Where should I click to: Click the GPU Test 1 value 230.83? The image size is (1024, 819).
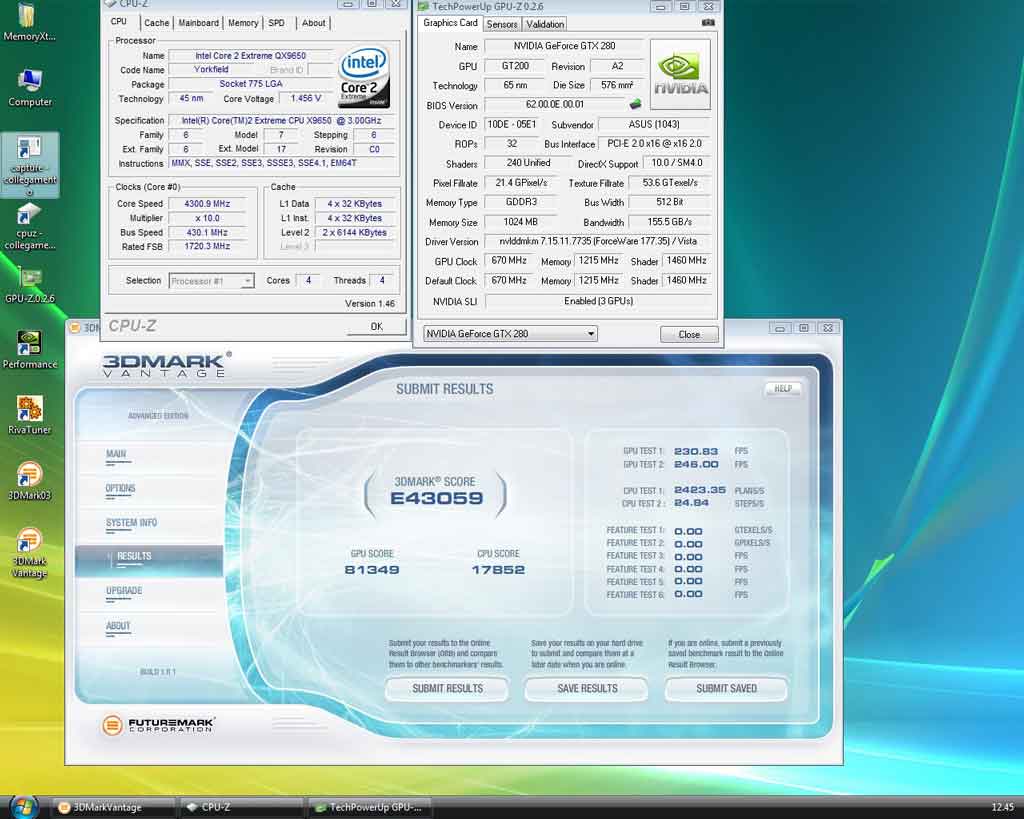pyautogui.click(x=696, y=451)
